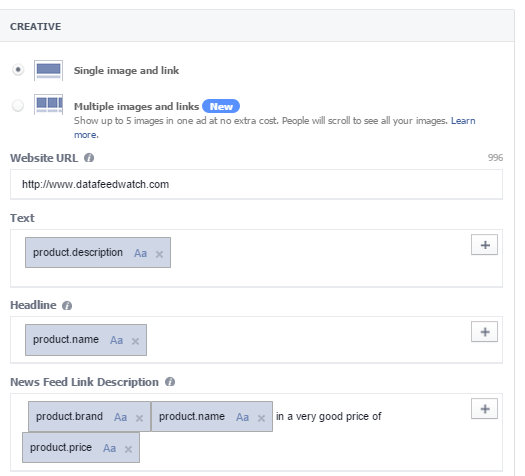Remove the product.description tag
525x476 pixels.
point(159,254)
